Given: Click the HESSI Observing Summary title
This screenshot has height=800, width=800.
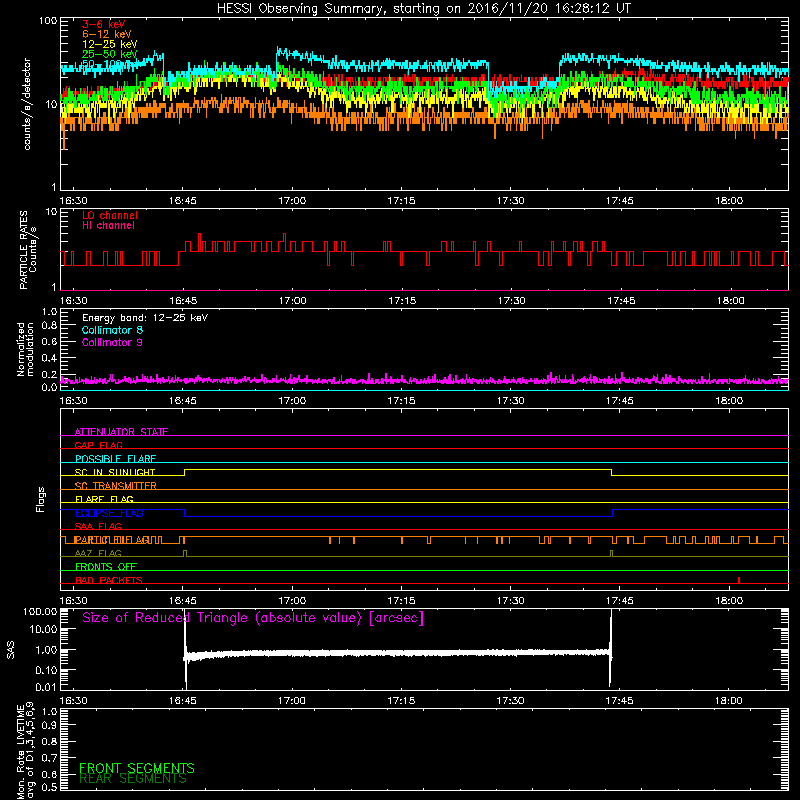Looking at the screenshot, I should 423,9.
